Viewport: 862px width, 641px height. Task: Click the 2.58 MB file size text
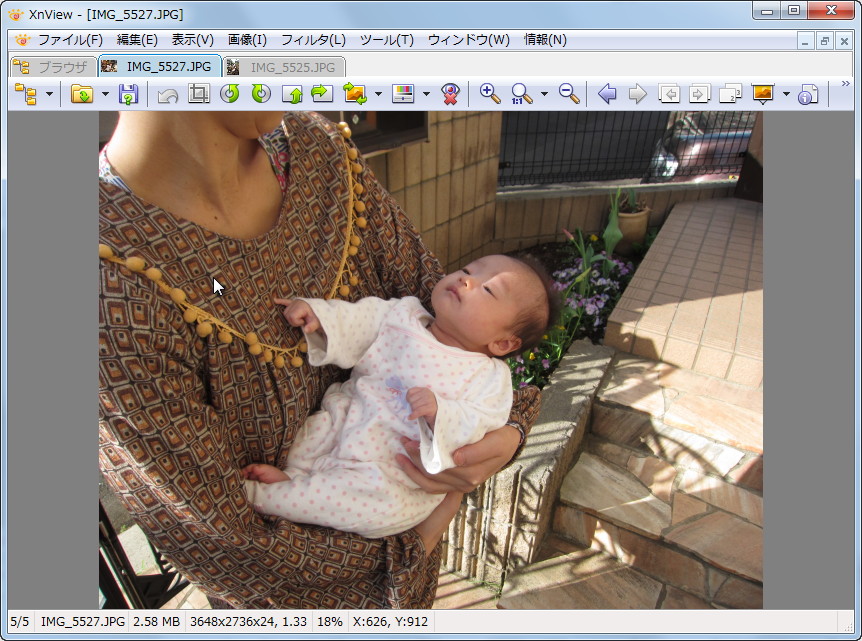tap(157, 622)
